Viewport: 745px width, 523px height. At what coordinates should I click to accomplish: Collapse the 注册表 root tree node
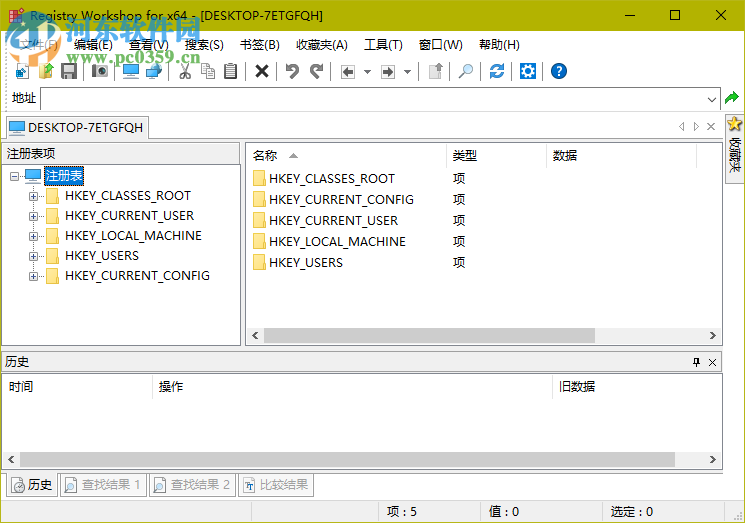[14, 176]
